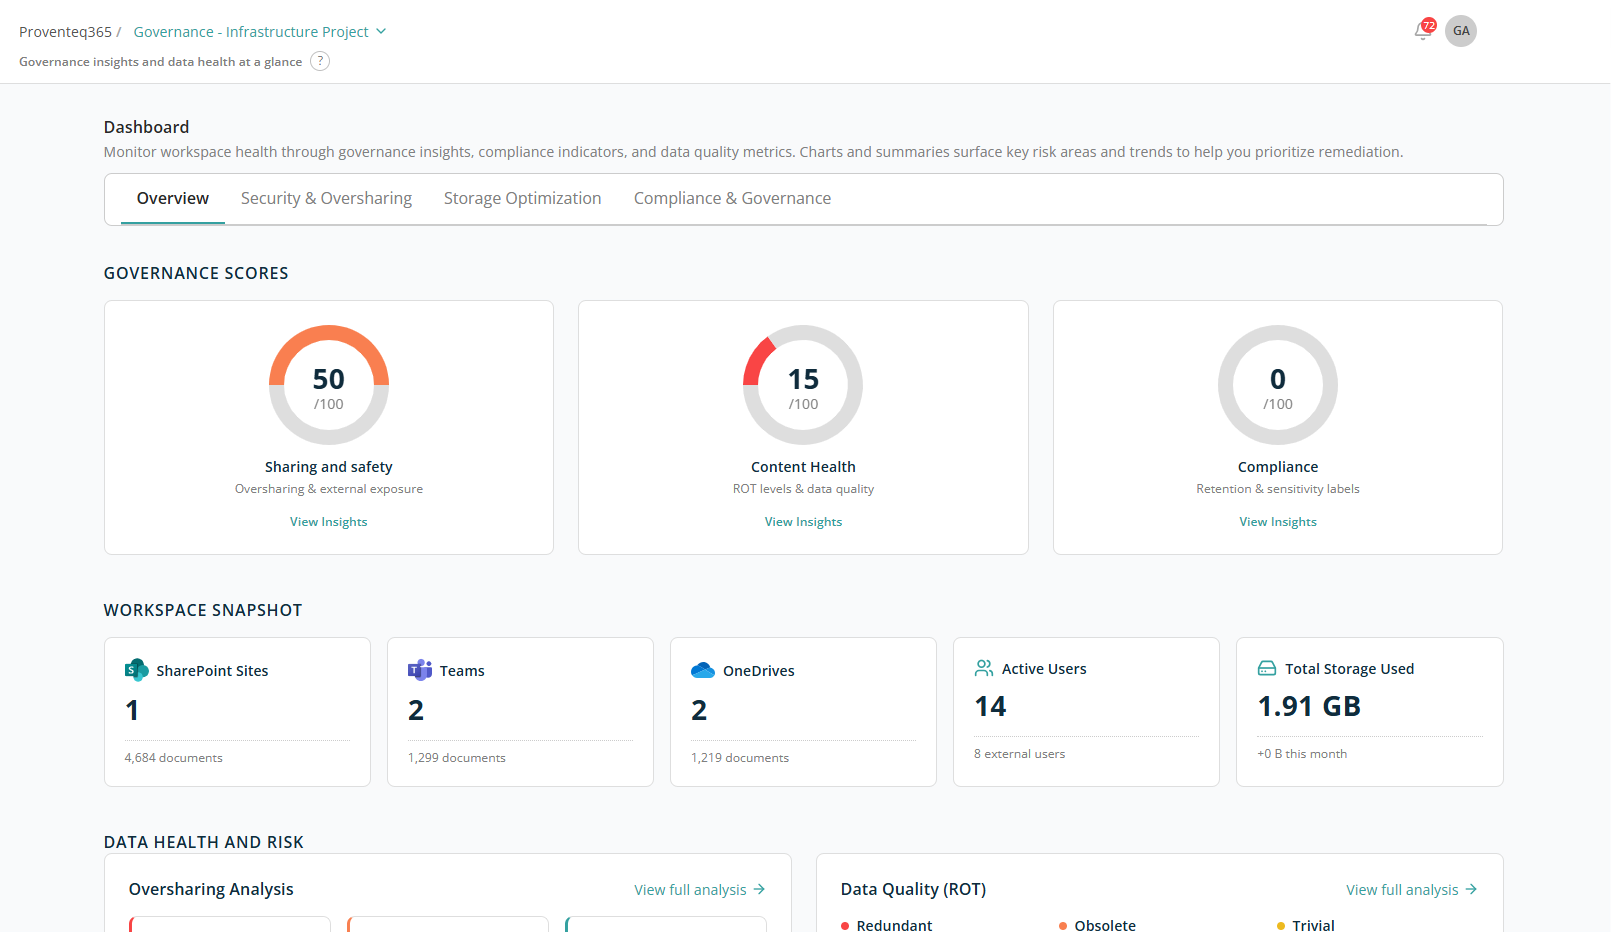The width and height of the screenshot is (1611, 938).
Task: Click the 'ROT levels & data quality' subtitle
Action: click(x=803, y=489)
